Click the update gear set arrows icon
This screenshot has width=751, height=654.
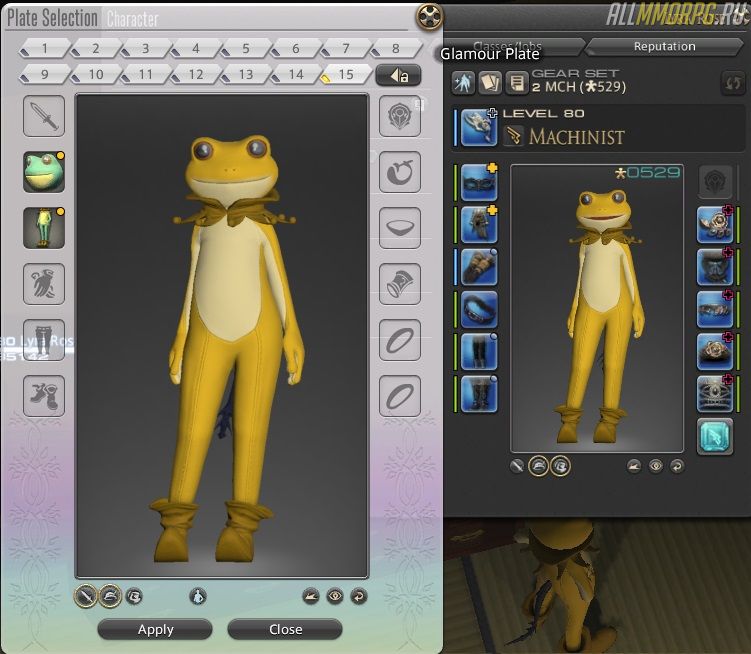tap(733, 83)
